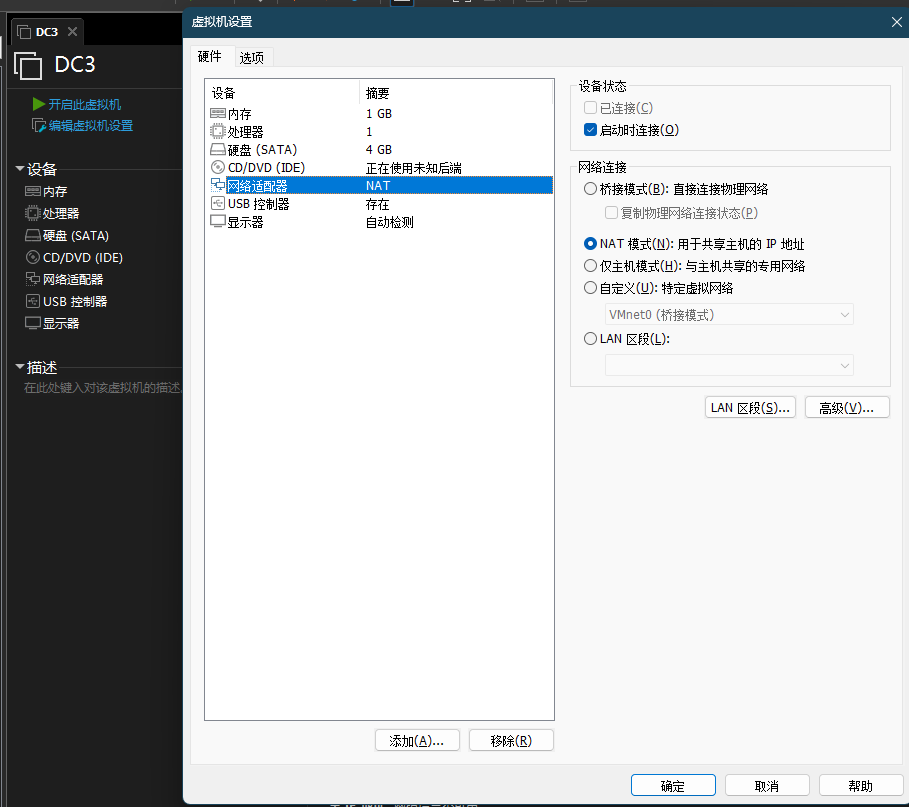Select the 自定义 特定虚拟网络 radio button

[590, 288]
